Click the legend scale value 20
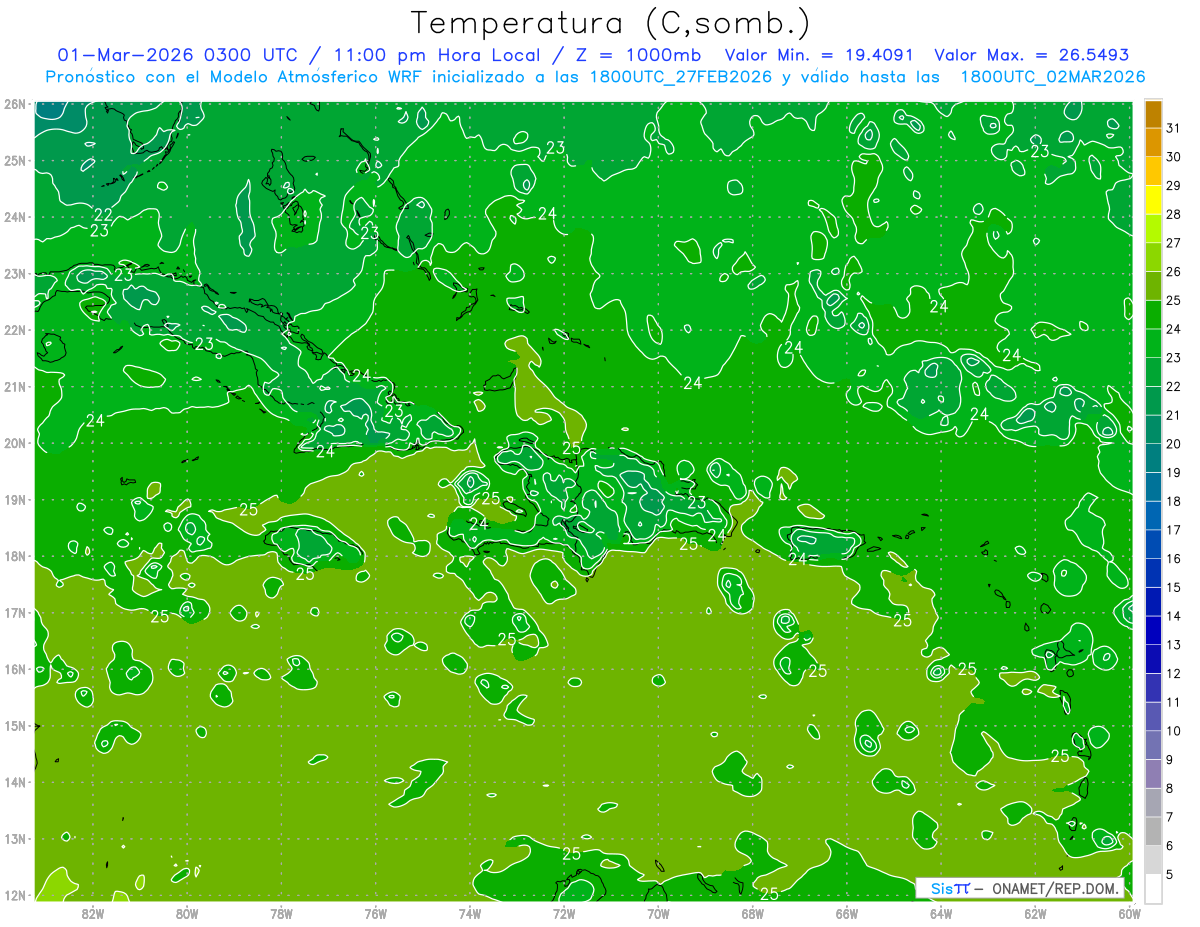Viewport: 1200px width, 927px height. (x=1173, y=444)
